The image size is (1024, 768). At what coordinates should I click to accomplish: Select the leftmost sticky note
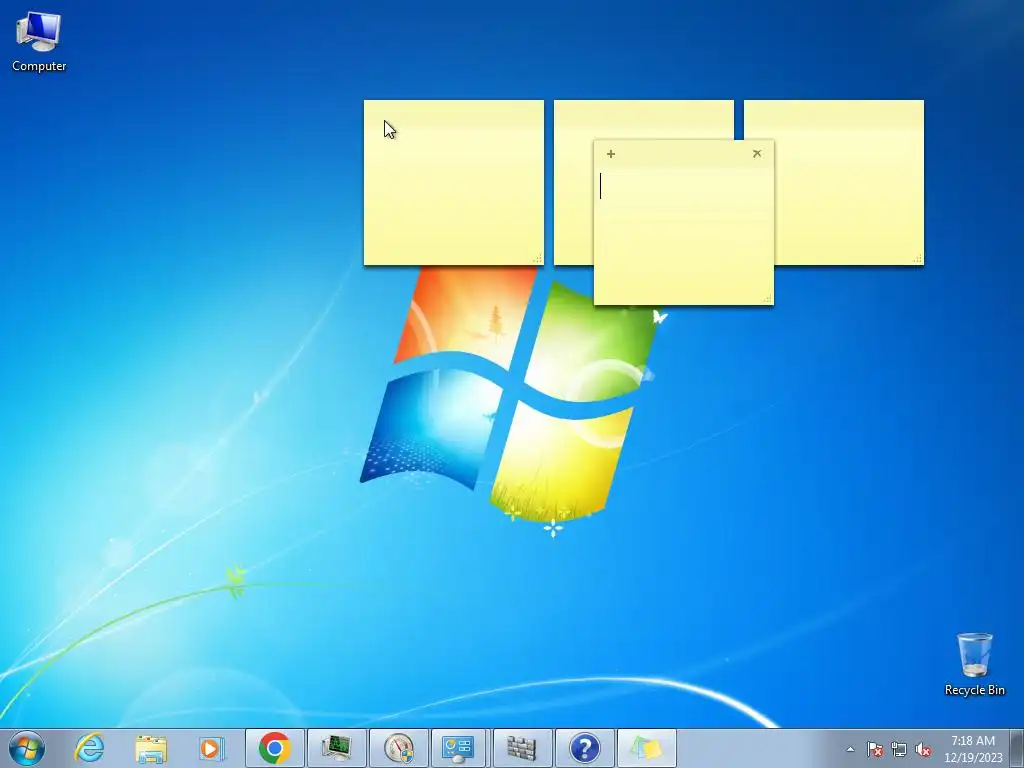[x=453, y=182]
